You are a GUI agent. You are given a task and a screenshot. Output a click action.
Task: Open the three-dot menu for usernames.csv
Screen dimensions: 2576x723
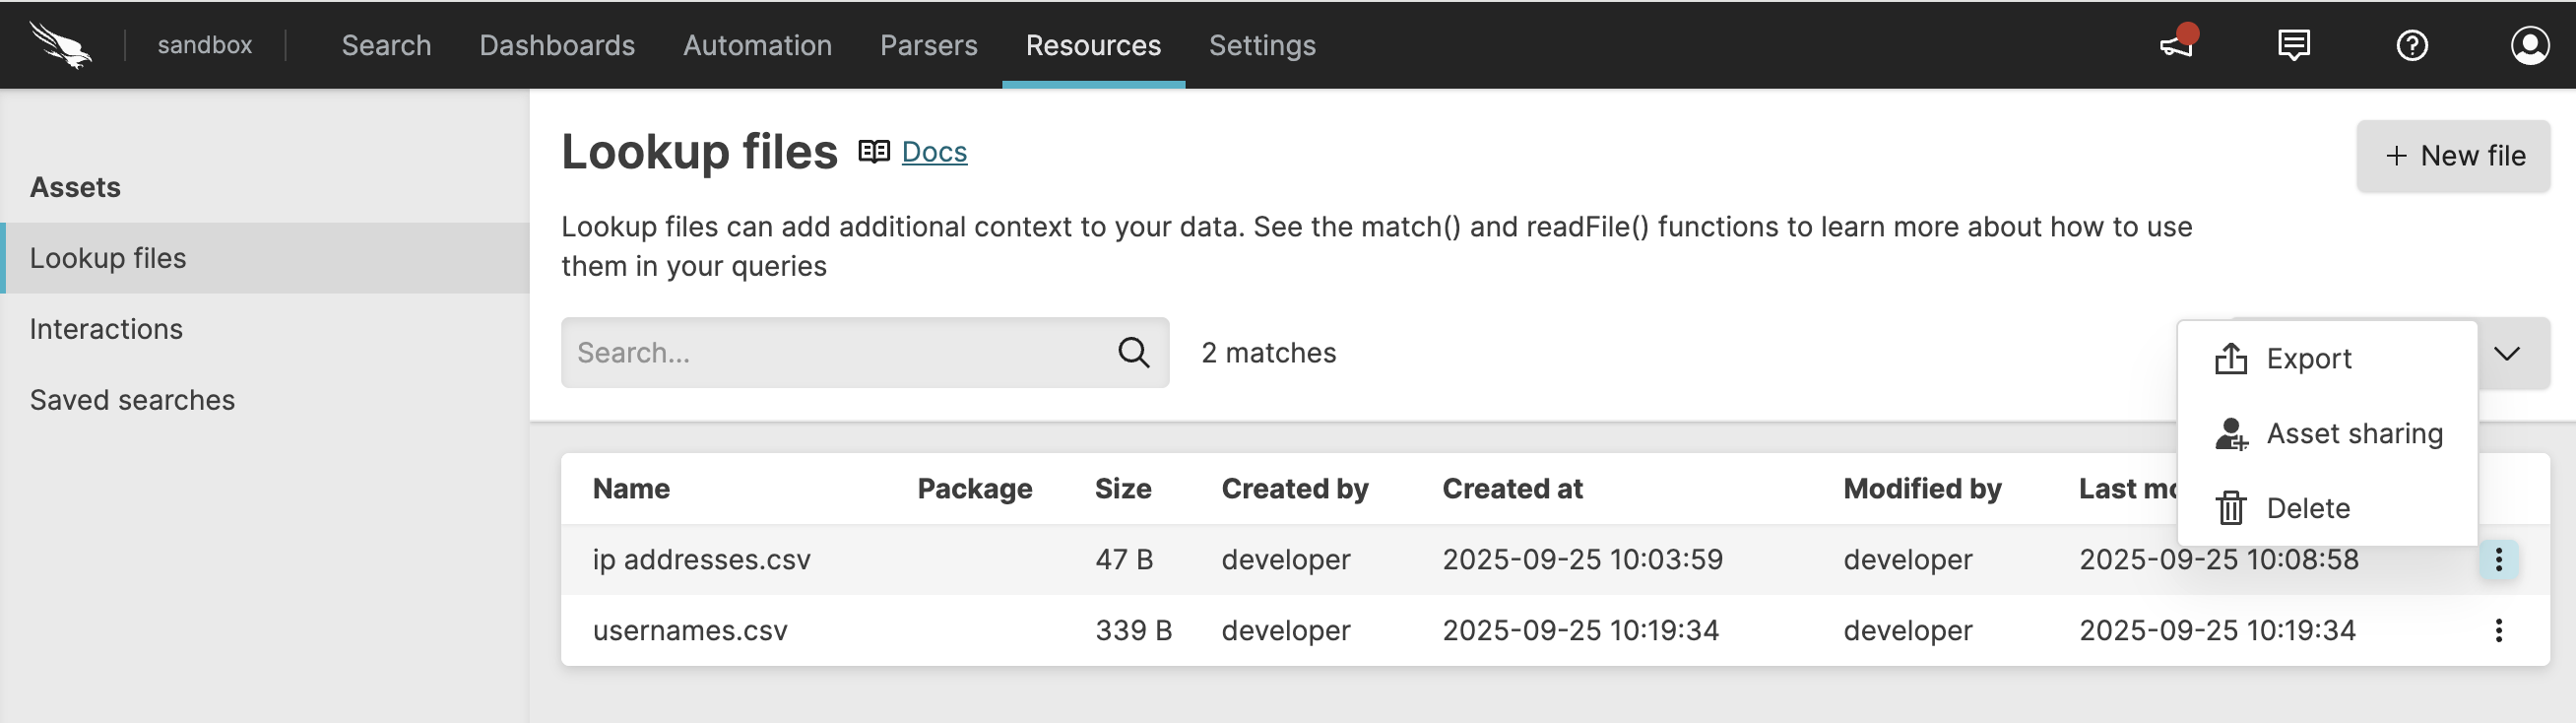point(2498,630)
